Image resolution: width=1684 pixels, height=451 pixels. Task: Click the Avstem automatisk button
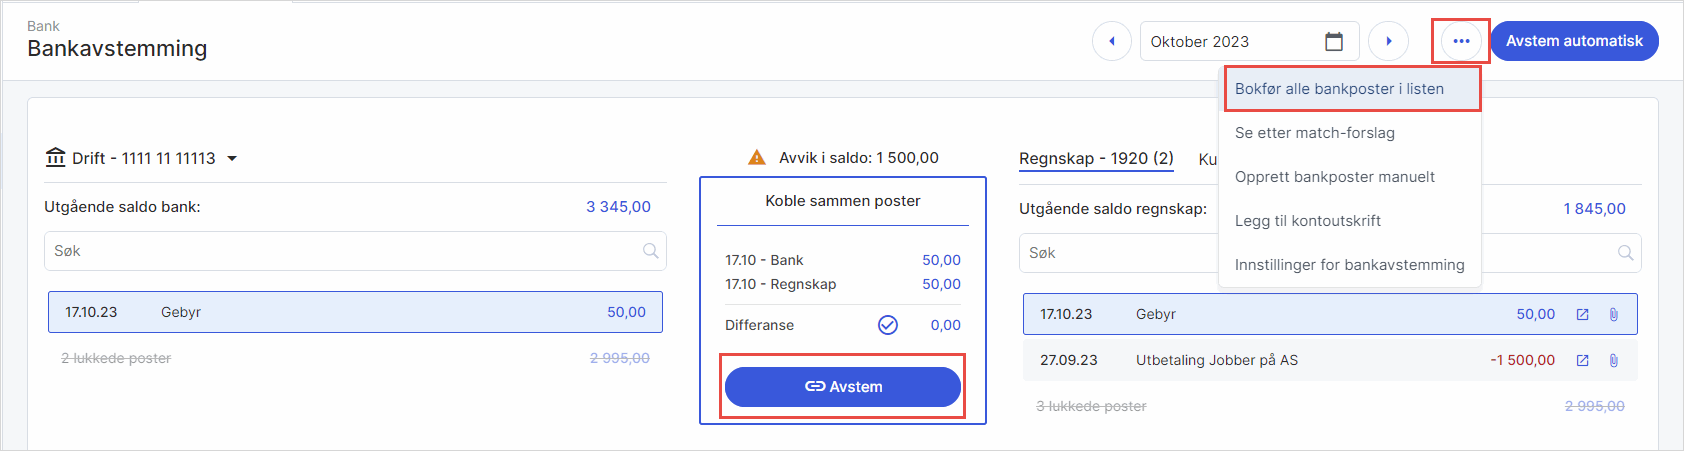pyautogui.click(x=1574, y=41)
